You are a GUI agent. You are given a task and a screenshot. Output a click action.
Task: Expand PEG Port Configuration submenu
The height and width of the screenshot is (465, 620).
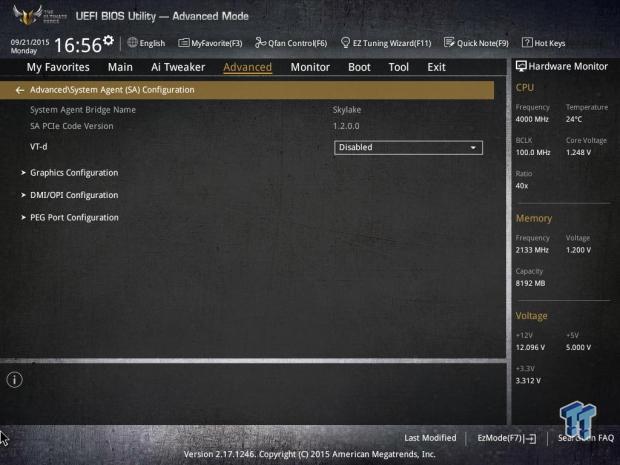(74, 217)
